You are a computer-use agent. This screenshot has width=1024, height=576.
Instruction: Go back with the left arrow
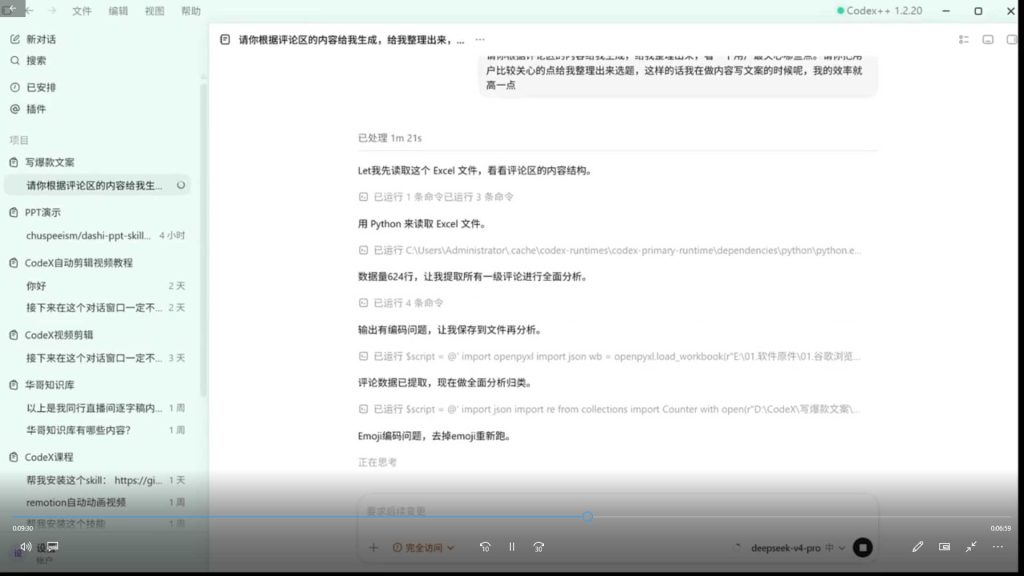point(29,11)
